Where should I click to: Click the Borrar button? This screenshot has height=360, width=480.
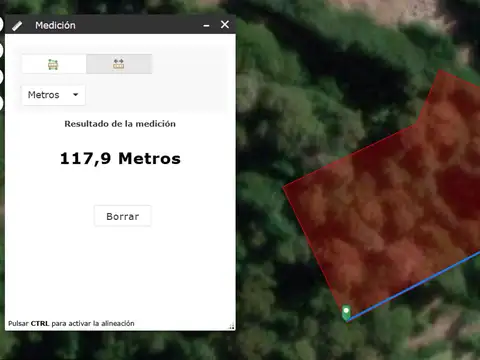(x=123, y=216)
